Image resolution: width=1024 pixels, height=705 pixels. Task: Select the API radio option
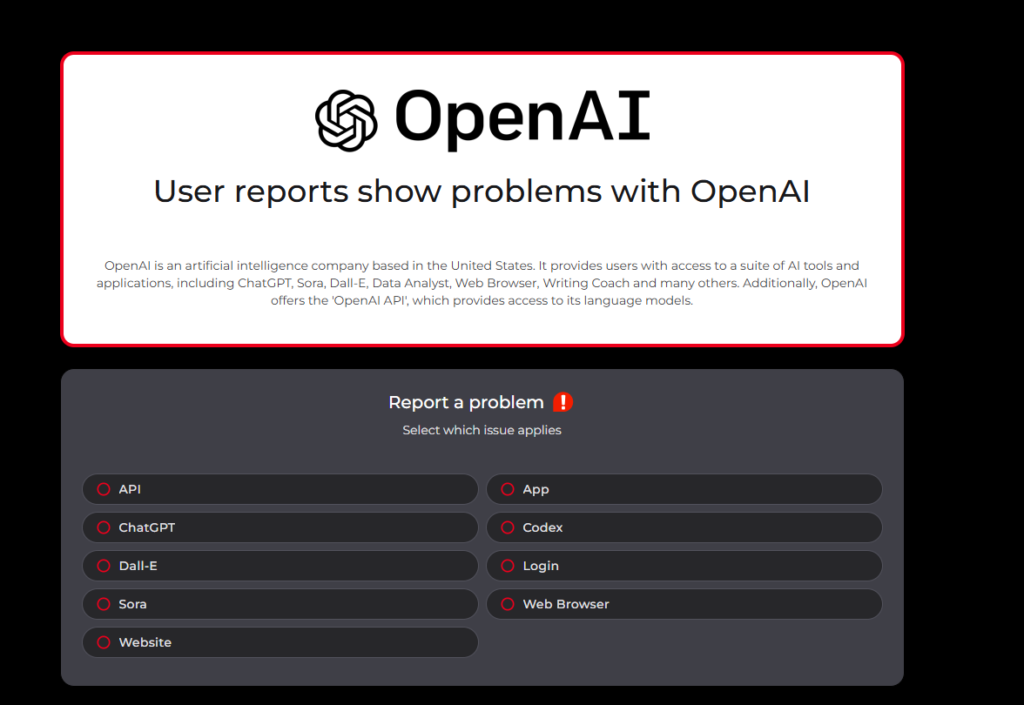tap(103, 489)
